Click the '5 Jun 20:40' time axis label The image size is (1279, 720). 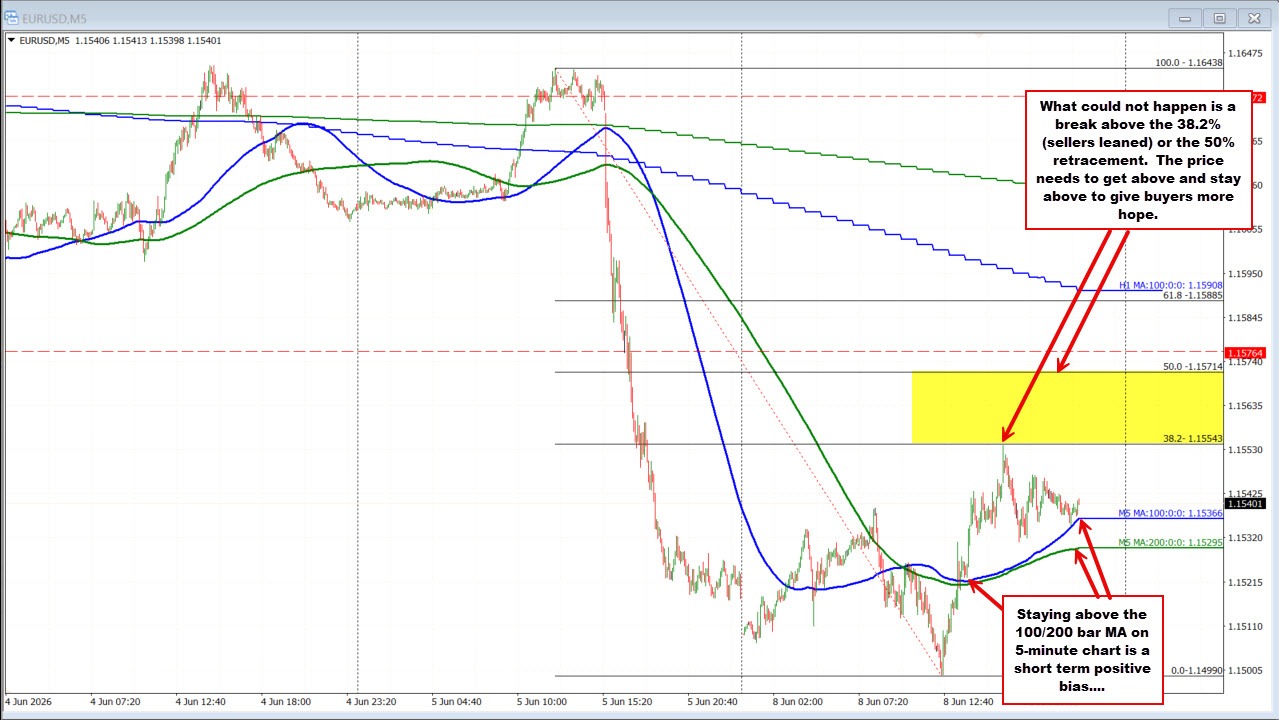(714, 702)
